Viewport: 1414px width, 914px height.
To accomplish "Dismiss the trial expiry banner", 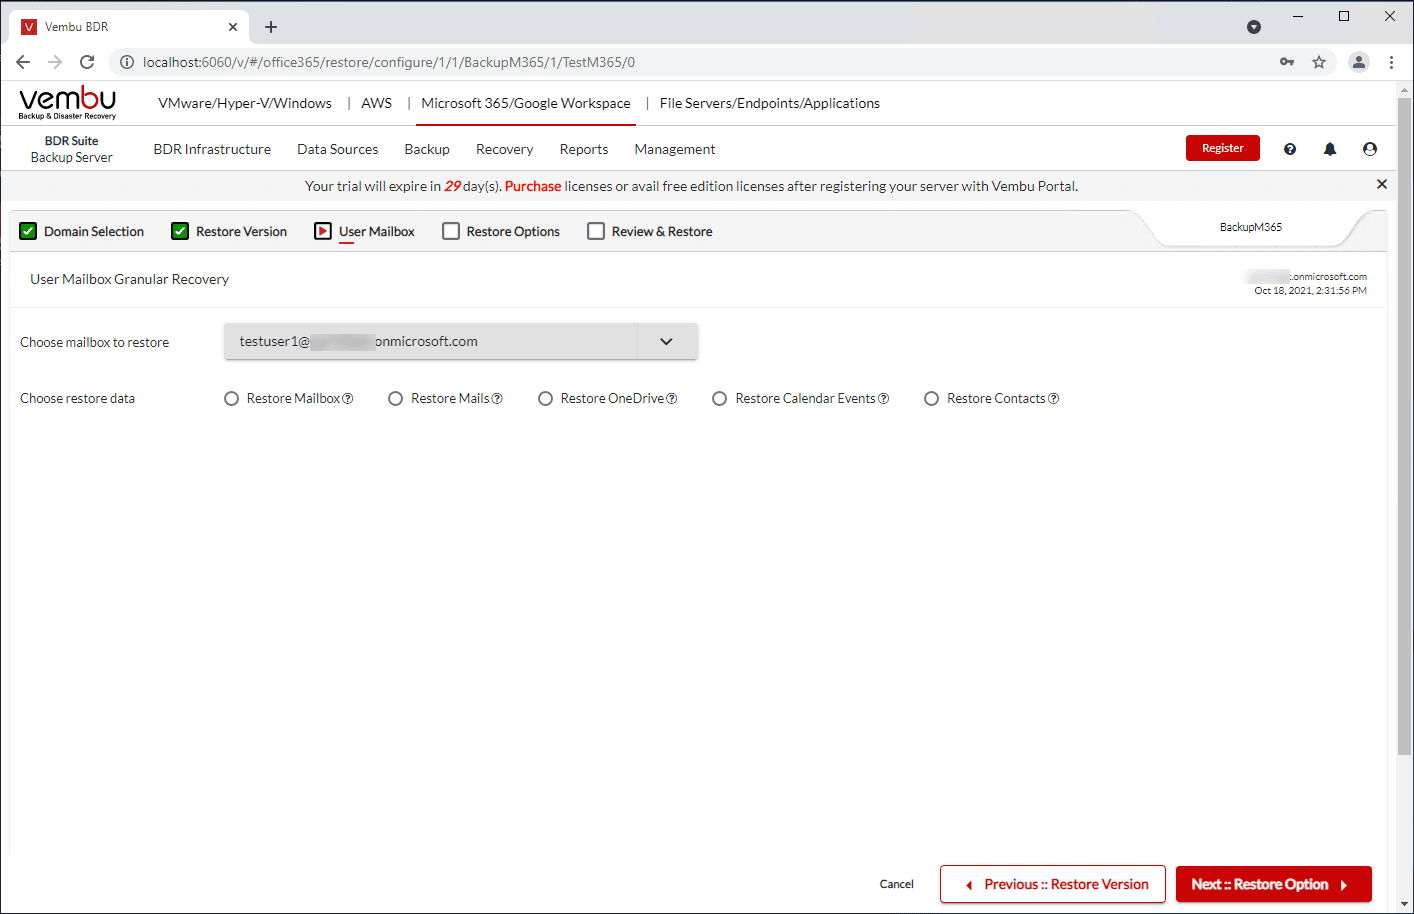I will point(1382,184).
